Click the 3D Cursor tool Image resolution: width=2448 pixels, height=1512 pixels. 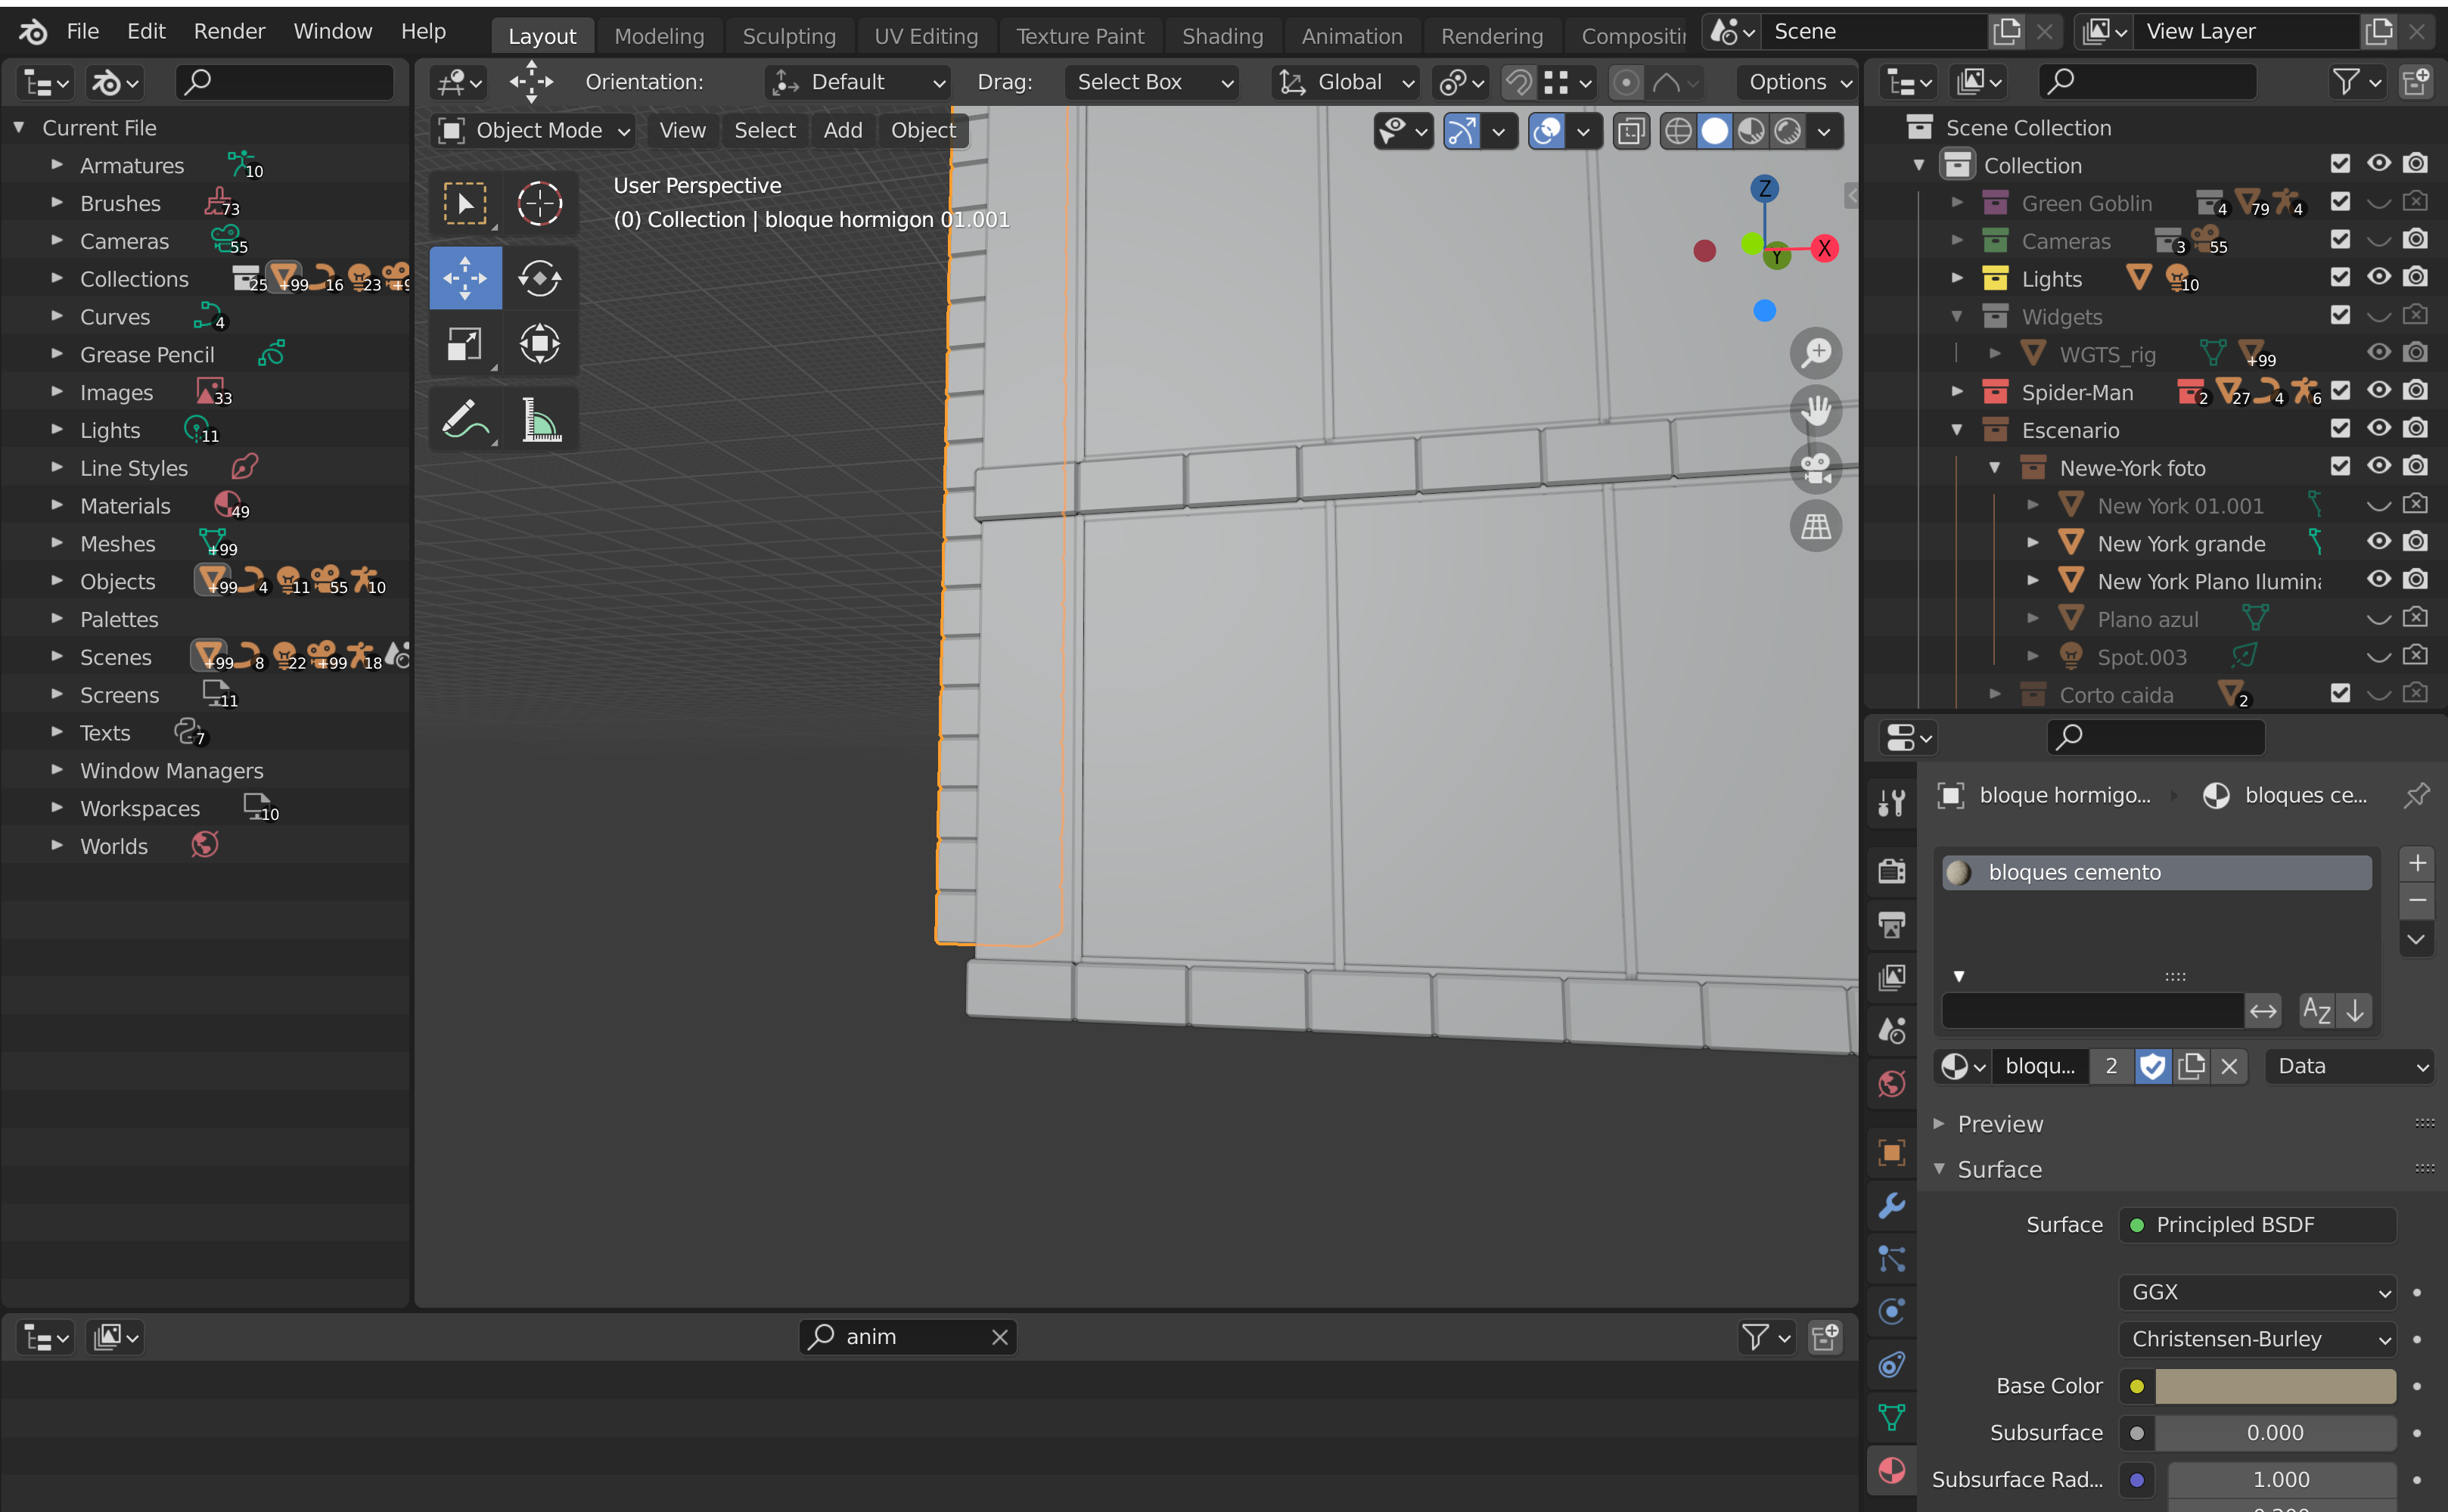click(x=539, y=204)
